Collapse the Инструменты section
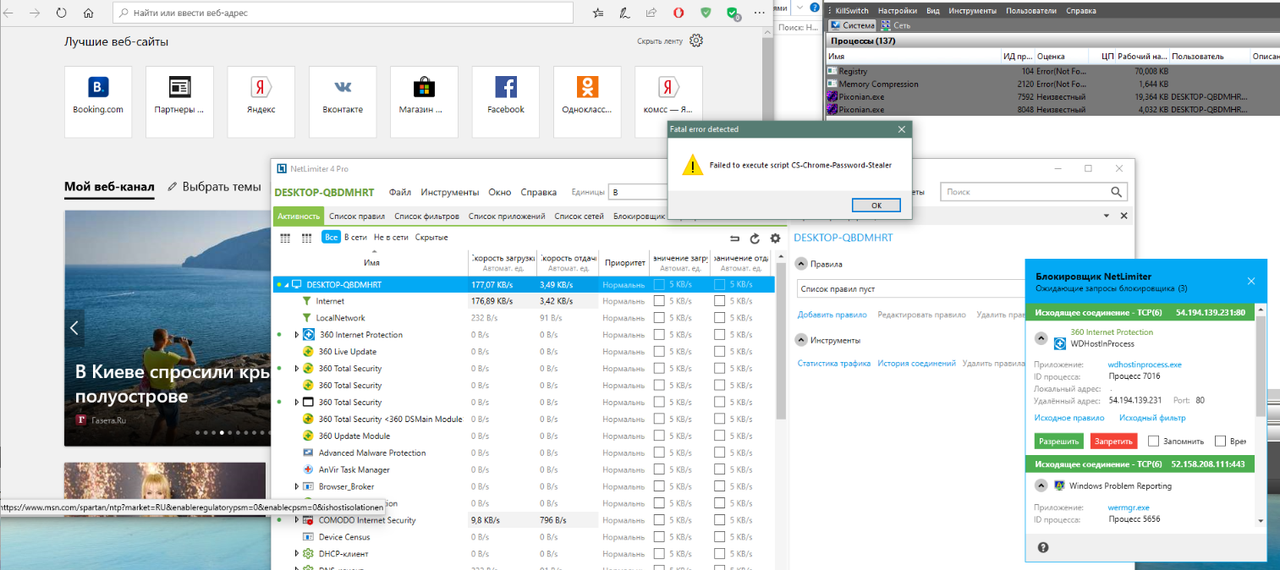The height and width of the screenshot is (570, 1280). 801,340
